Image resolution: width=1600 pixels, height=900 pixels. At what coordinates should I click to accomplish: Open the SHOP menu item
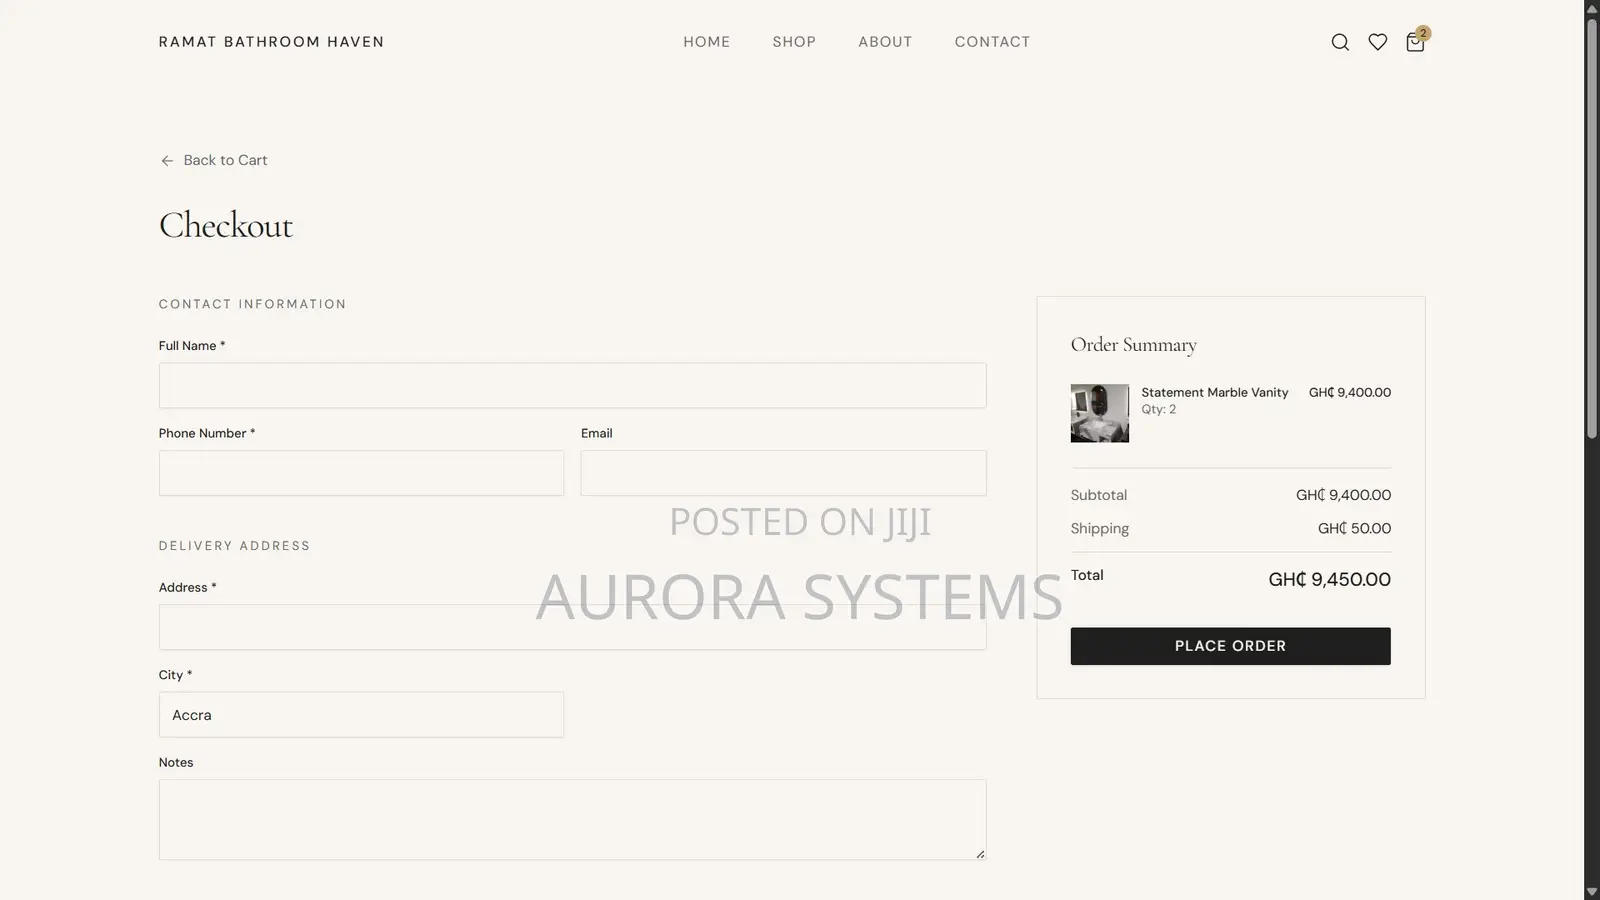(x=794, y=42)
